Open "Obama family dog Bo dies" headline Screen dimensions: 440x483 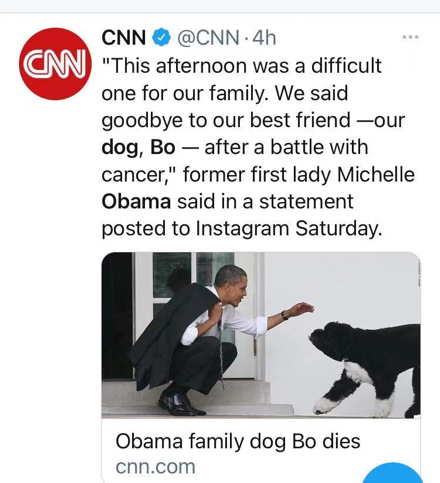point(238,441)
